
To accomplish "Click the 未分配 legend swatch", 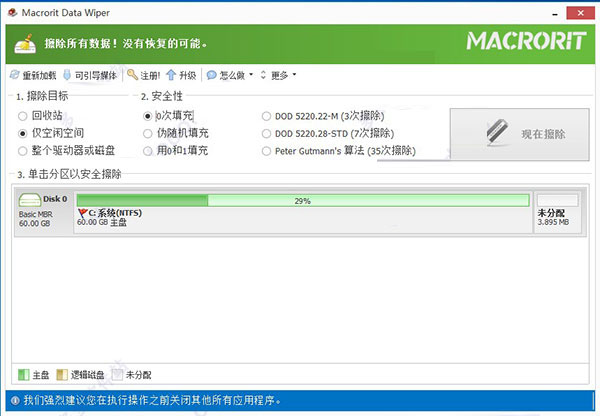I will point(117,375).
